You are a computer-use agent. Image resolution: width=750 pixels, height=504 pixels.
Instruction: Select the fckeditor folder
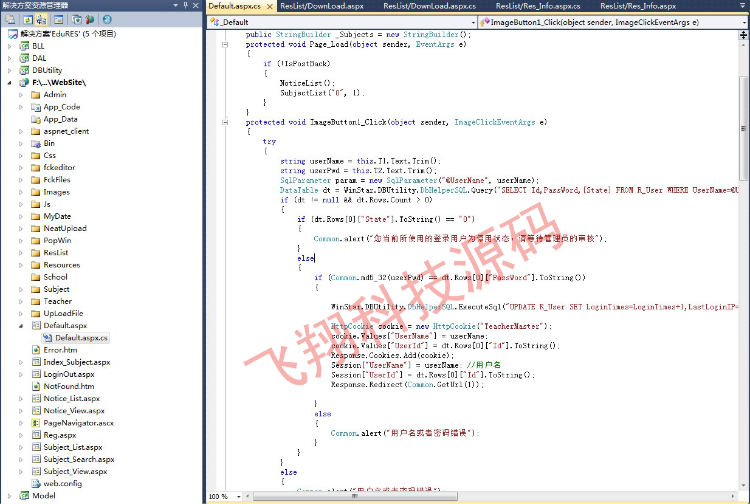pos(59,167)
